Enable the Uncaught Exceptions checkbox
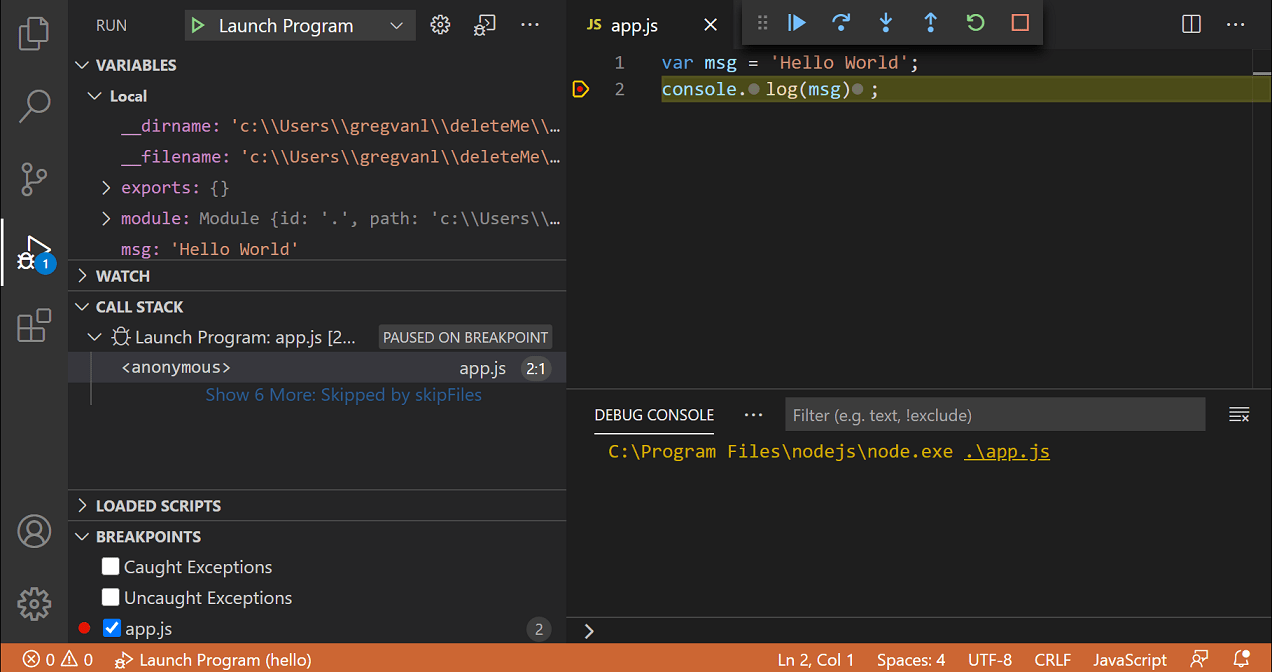The width and height of the screenshot is (1272, 672). tap(112, 597)
